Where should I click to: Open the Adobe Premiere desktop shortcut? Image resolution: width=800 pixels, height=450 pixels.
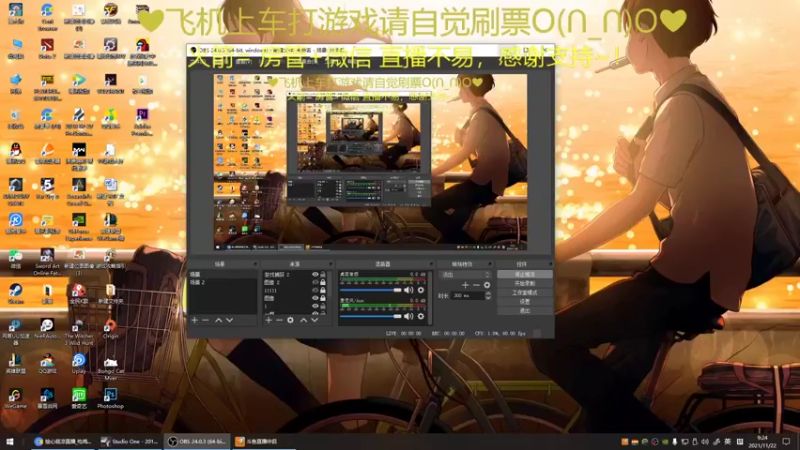pyautogui.click(x=142, y=122)
